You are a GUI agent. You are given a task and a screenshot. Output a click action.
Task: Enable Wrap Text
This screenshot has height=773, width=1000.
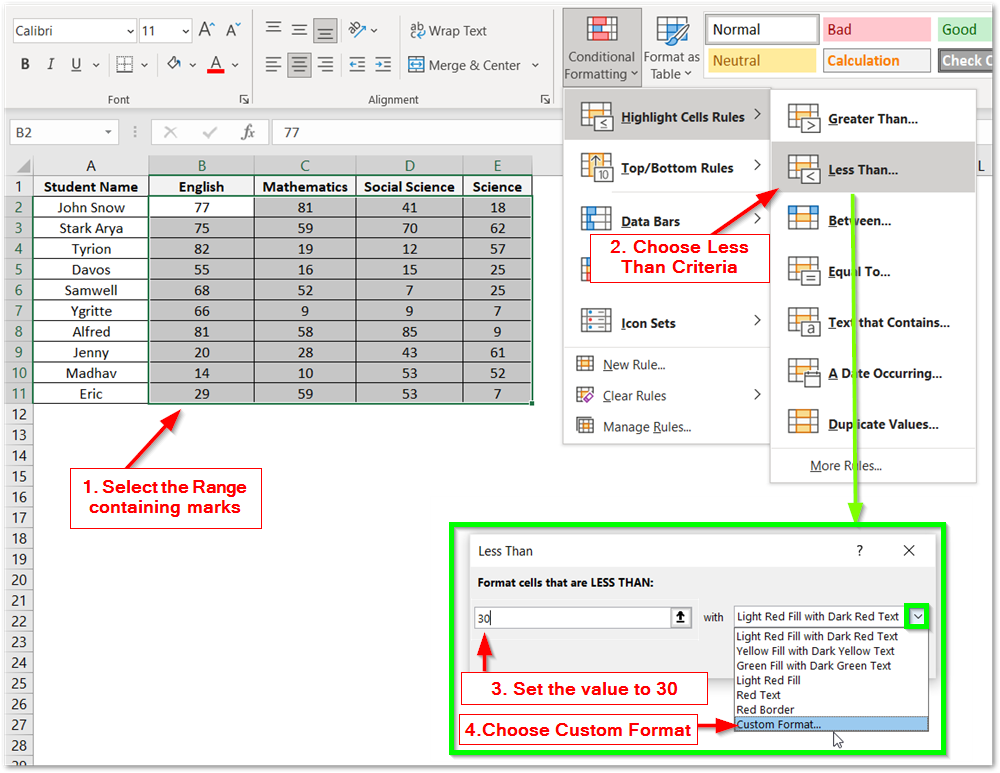pyautogui.click(x=447, y=30)
